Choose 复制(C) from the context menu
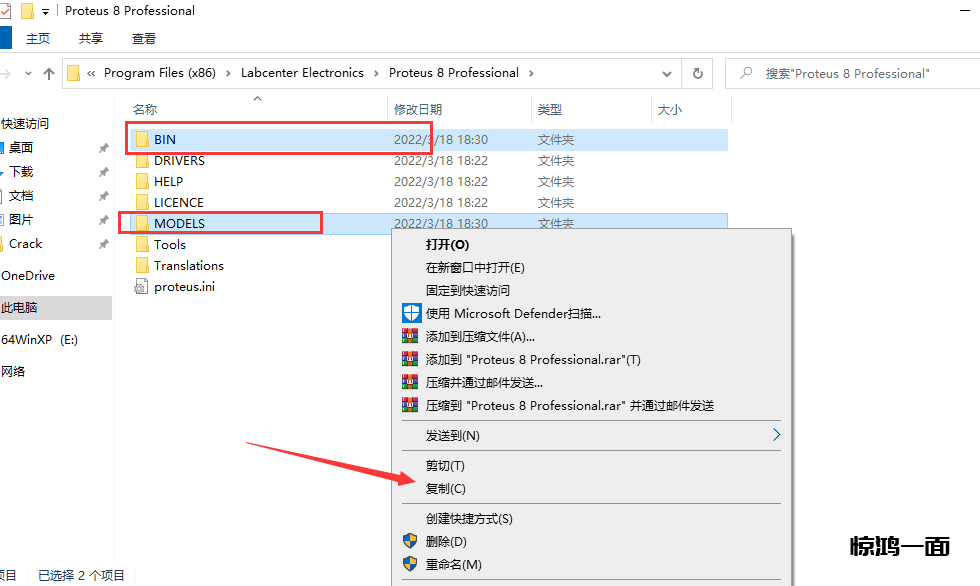 [445, 489]
